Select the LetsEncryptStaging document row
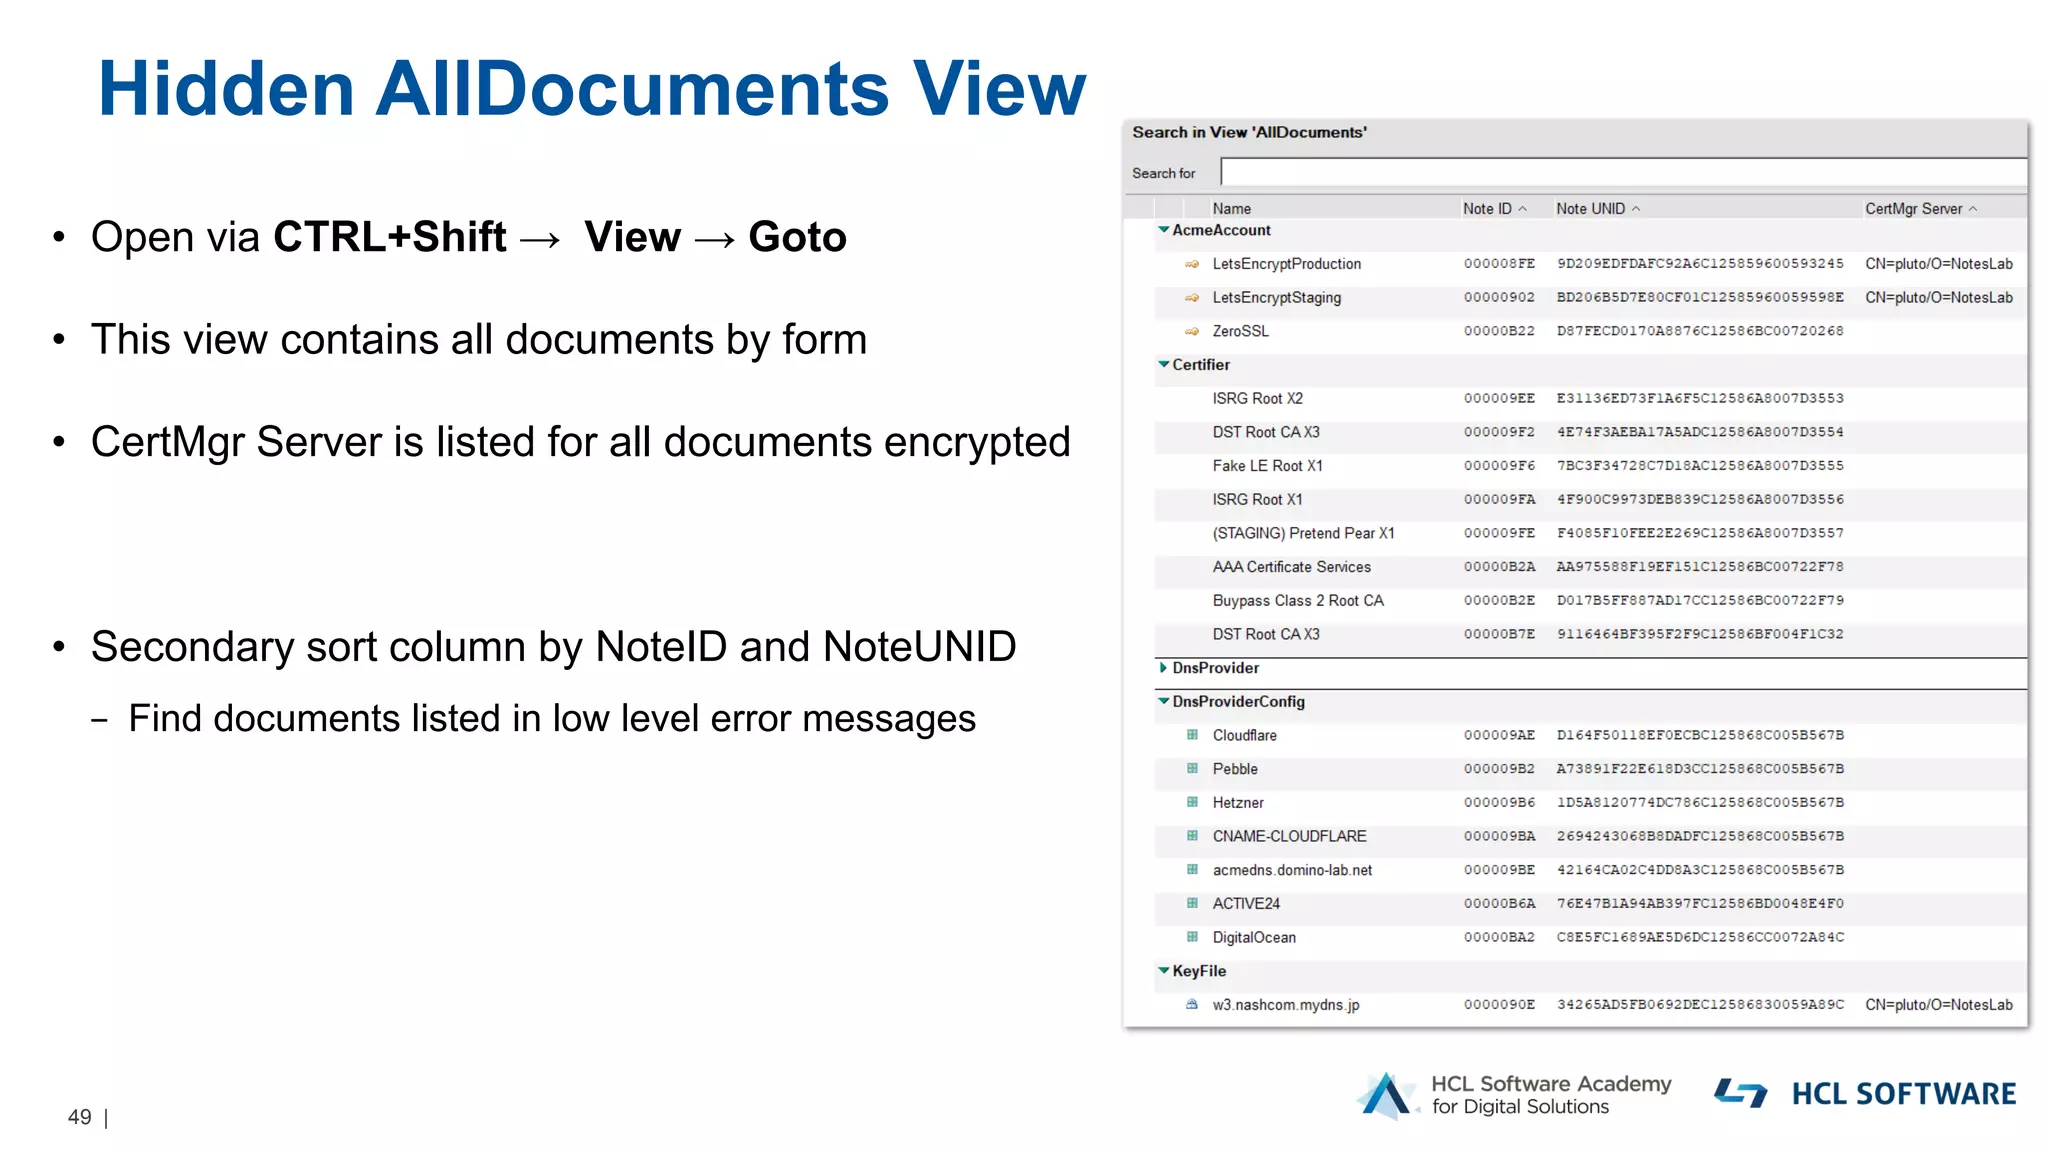The height and width of the screenshot is (1152, 2048). 1590,298
